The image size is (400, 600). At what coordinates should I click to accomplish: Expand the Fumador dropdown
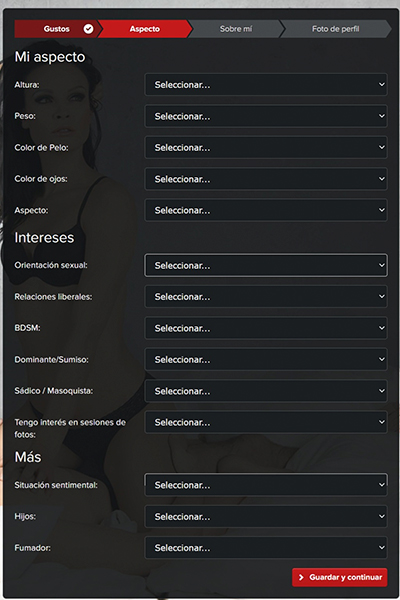tap(266, 548)
